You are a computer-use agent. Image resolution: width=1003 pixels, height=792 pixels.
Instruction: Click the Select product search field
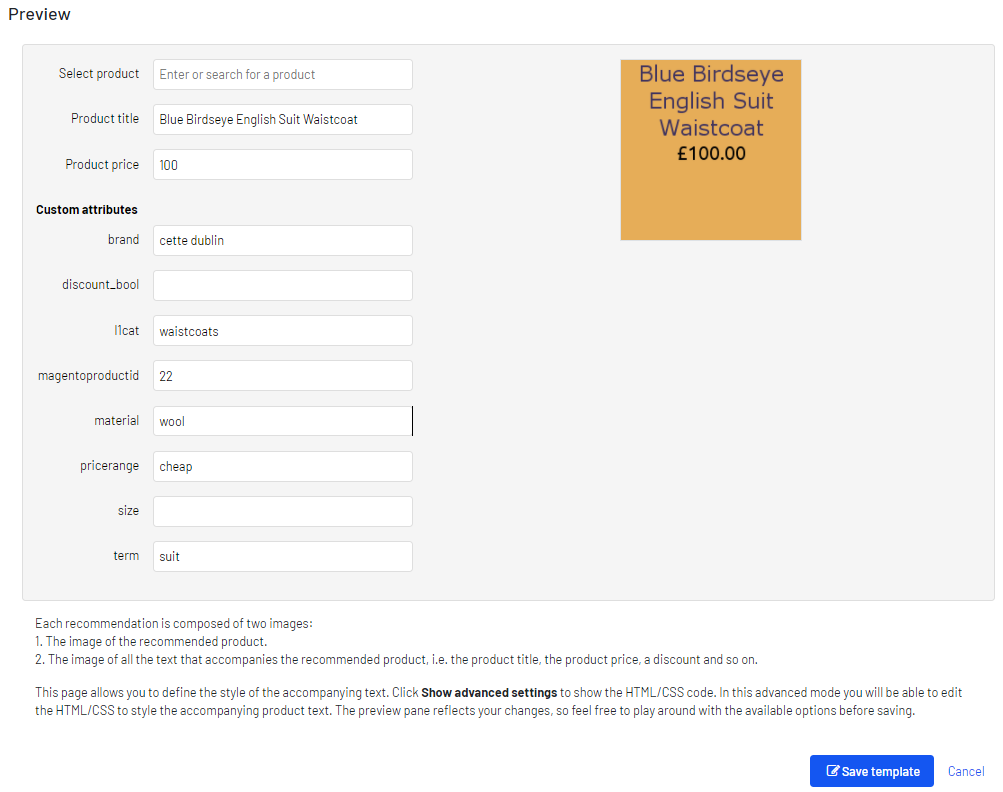[x=282, y=74]
